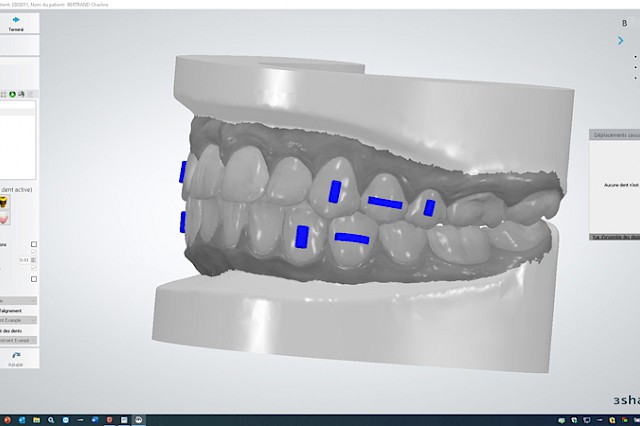Click the white list box in left panel
Viewport: 640px width, 426px height.
click(18, 138)
